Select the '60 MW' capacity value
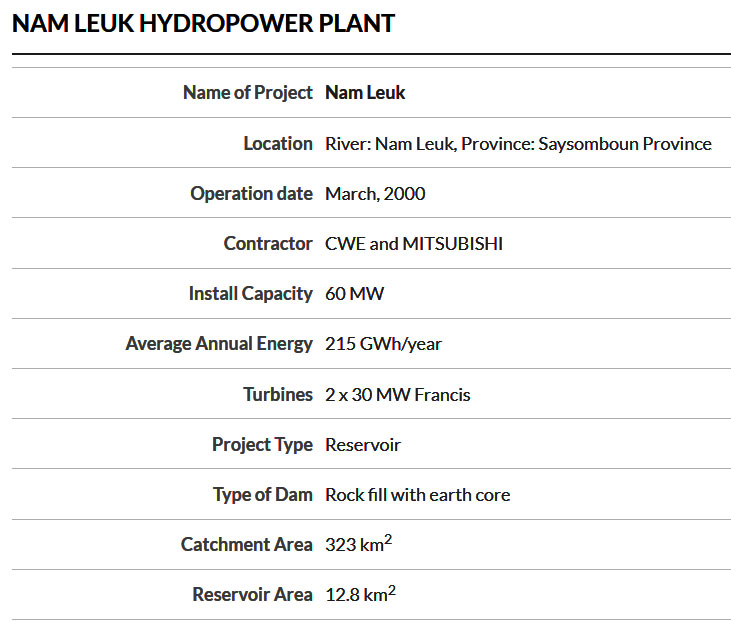The image size is (731, 631). pyautogui.click(x=354, y=293)
